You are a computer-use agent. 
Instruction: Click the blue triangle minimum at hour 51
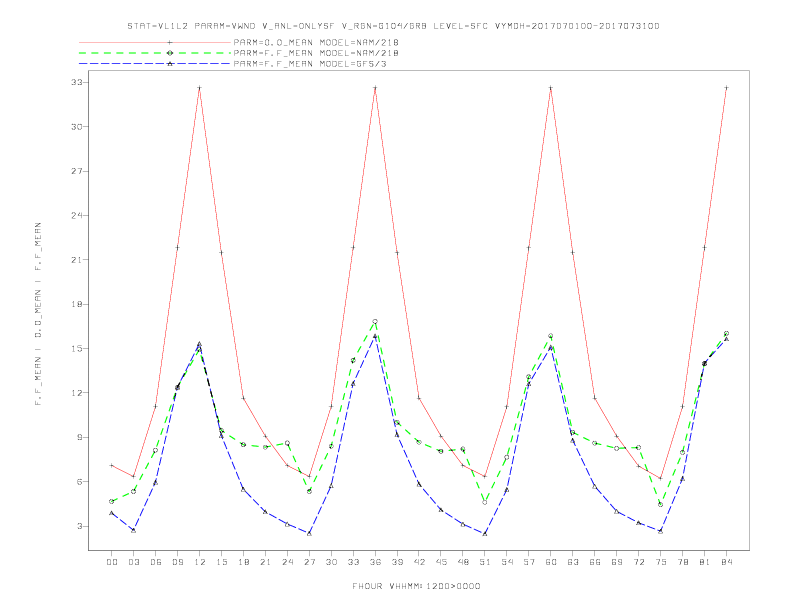tap(485, 533)
